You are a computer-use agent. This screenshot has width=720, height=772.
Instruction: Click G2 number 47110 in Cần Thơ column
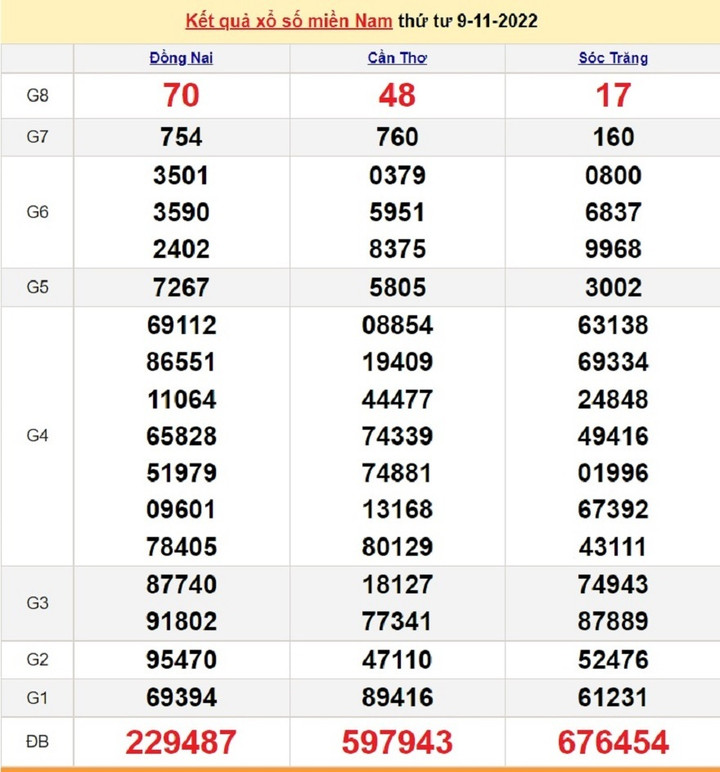397,660
